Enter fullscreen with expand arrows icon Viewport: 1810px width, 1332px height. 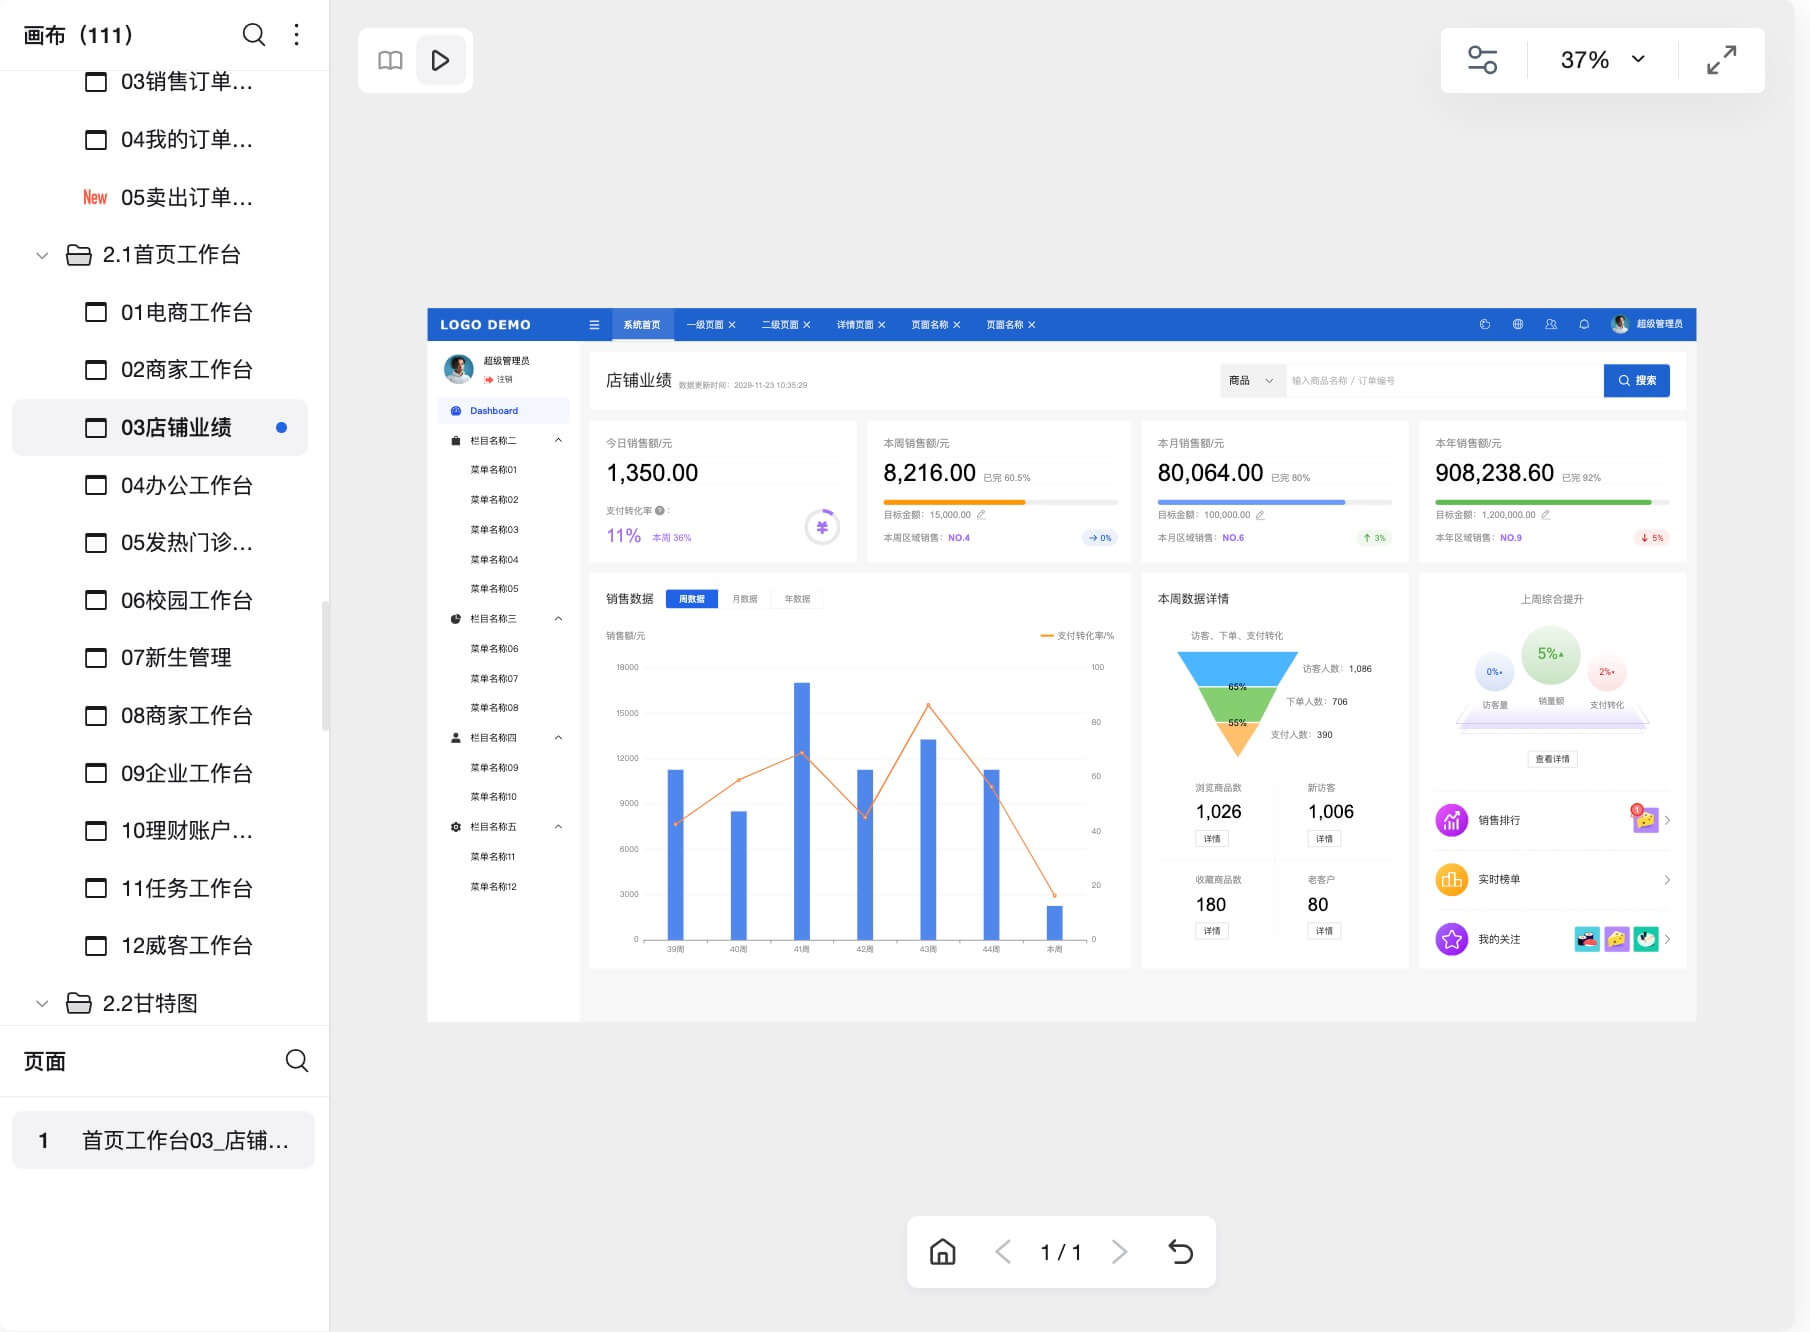[1721, 60]
